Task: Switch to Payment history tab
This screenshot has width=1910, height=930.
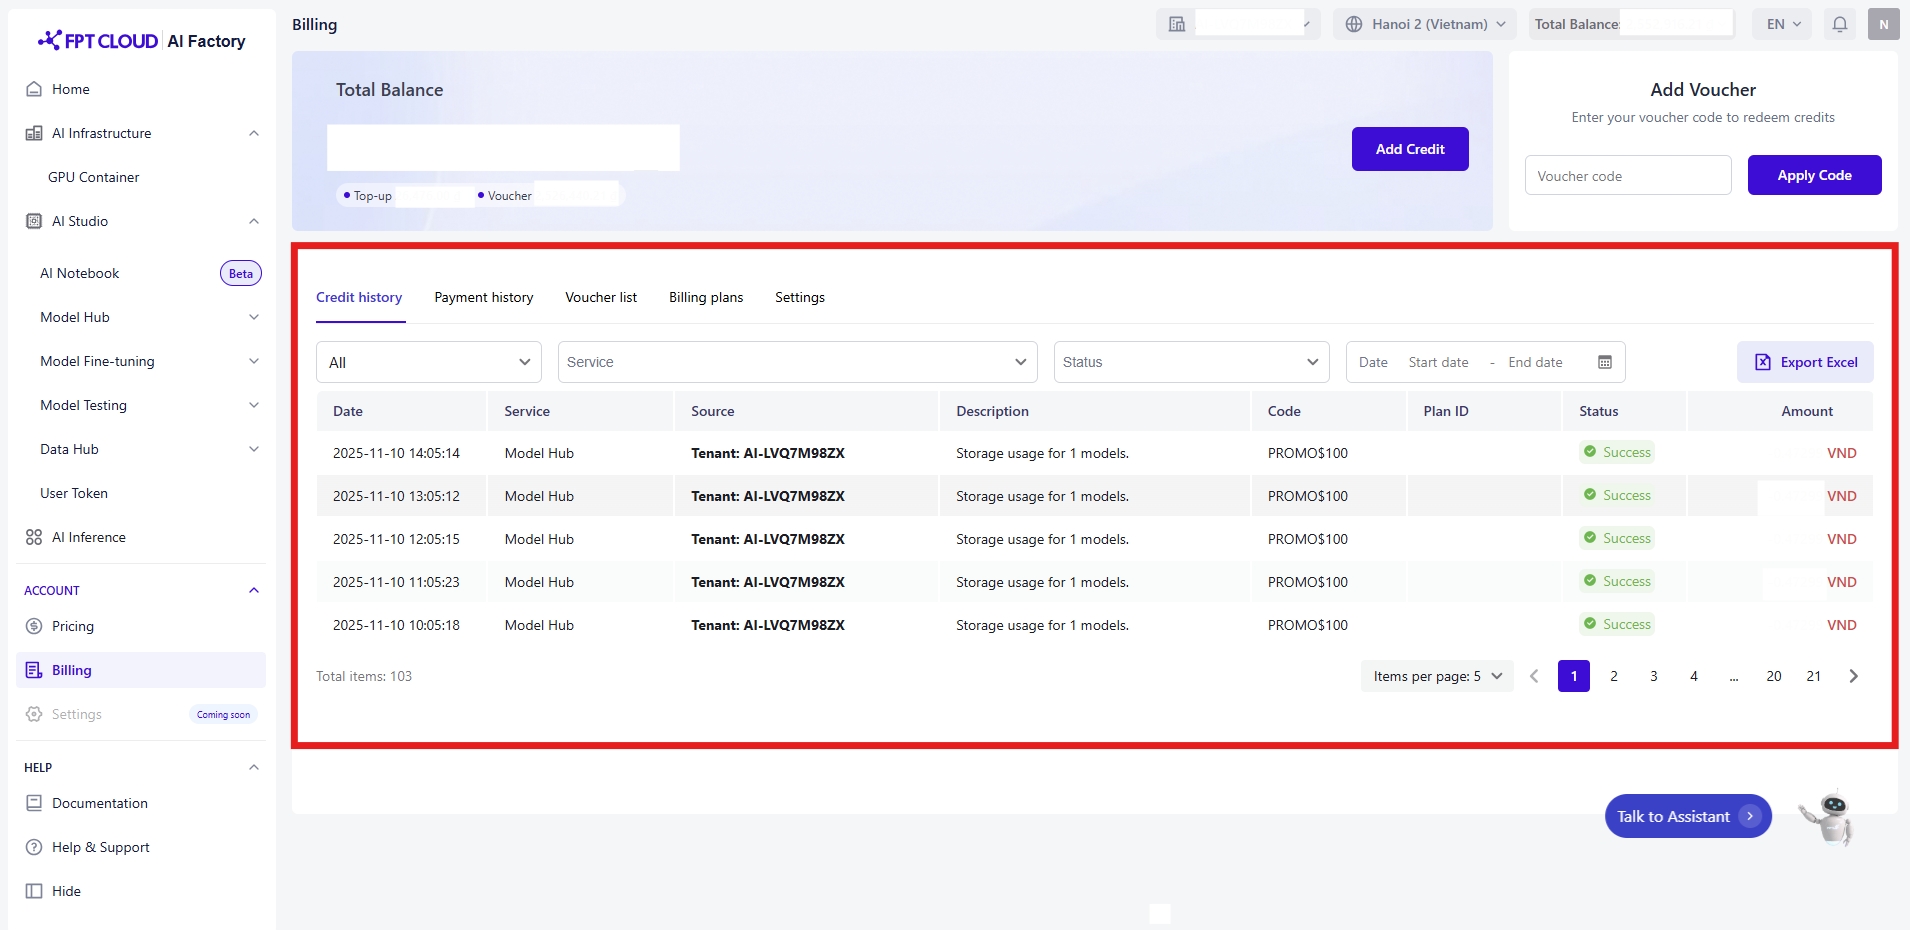Action: coord(483,297)
